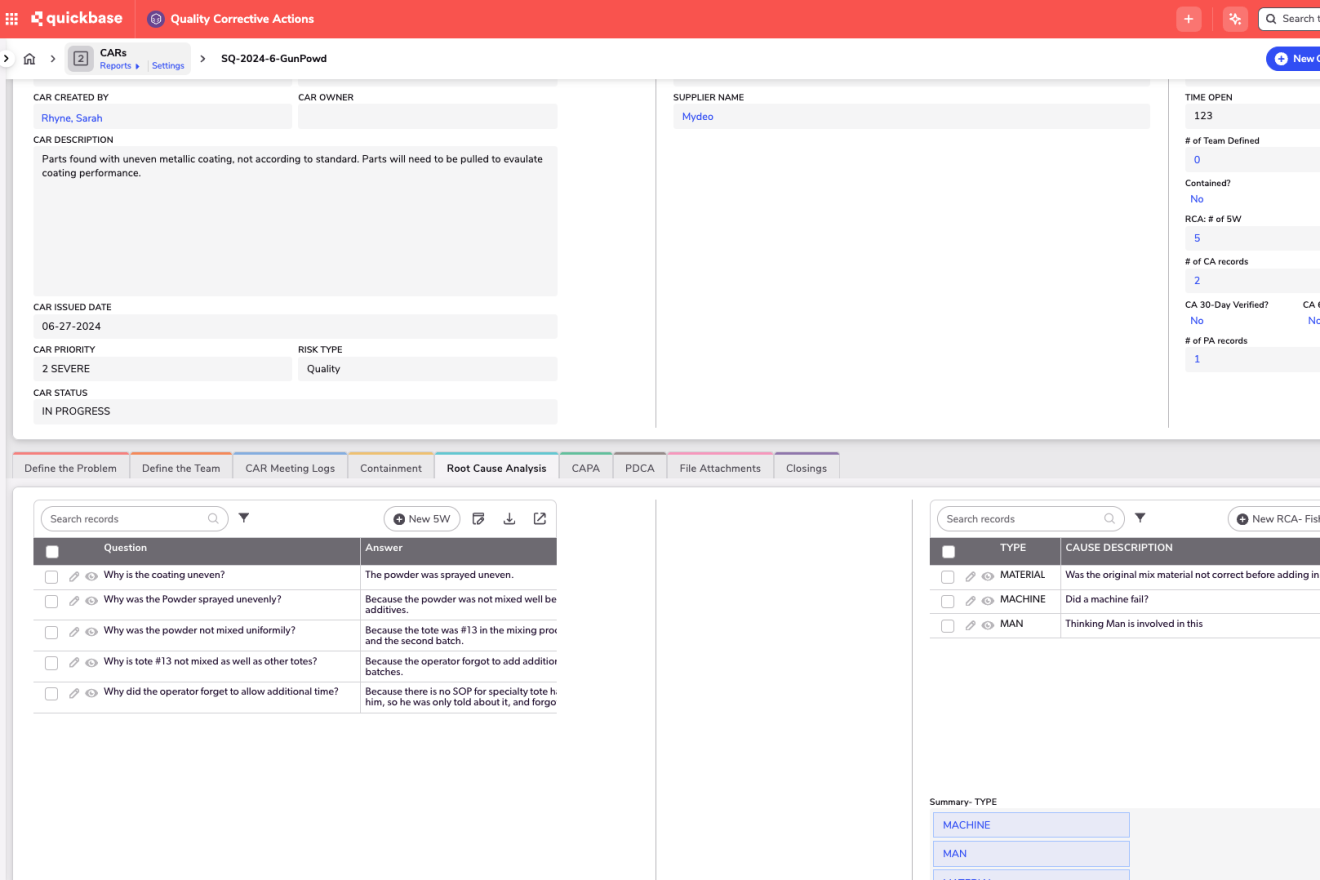Expand the CARs Reports dropdown
This screenshot has height=880, width=1320.
tap(120, 66)
